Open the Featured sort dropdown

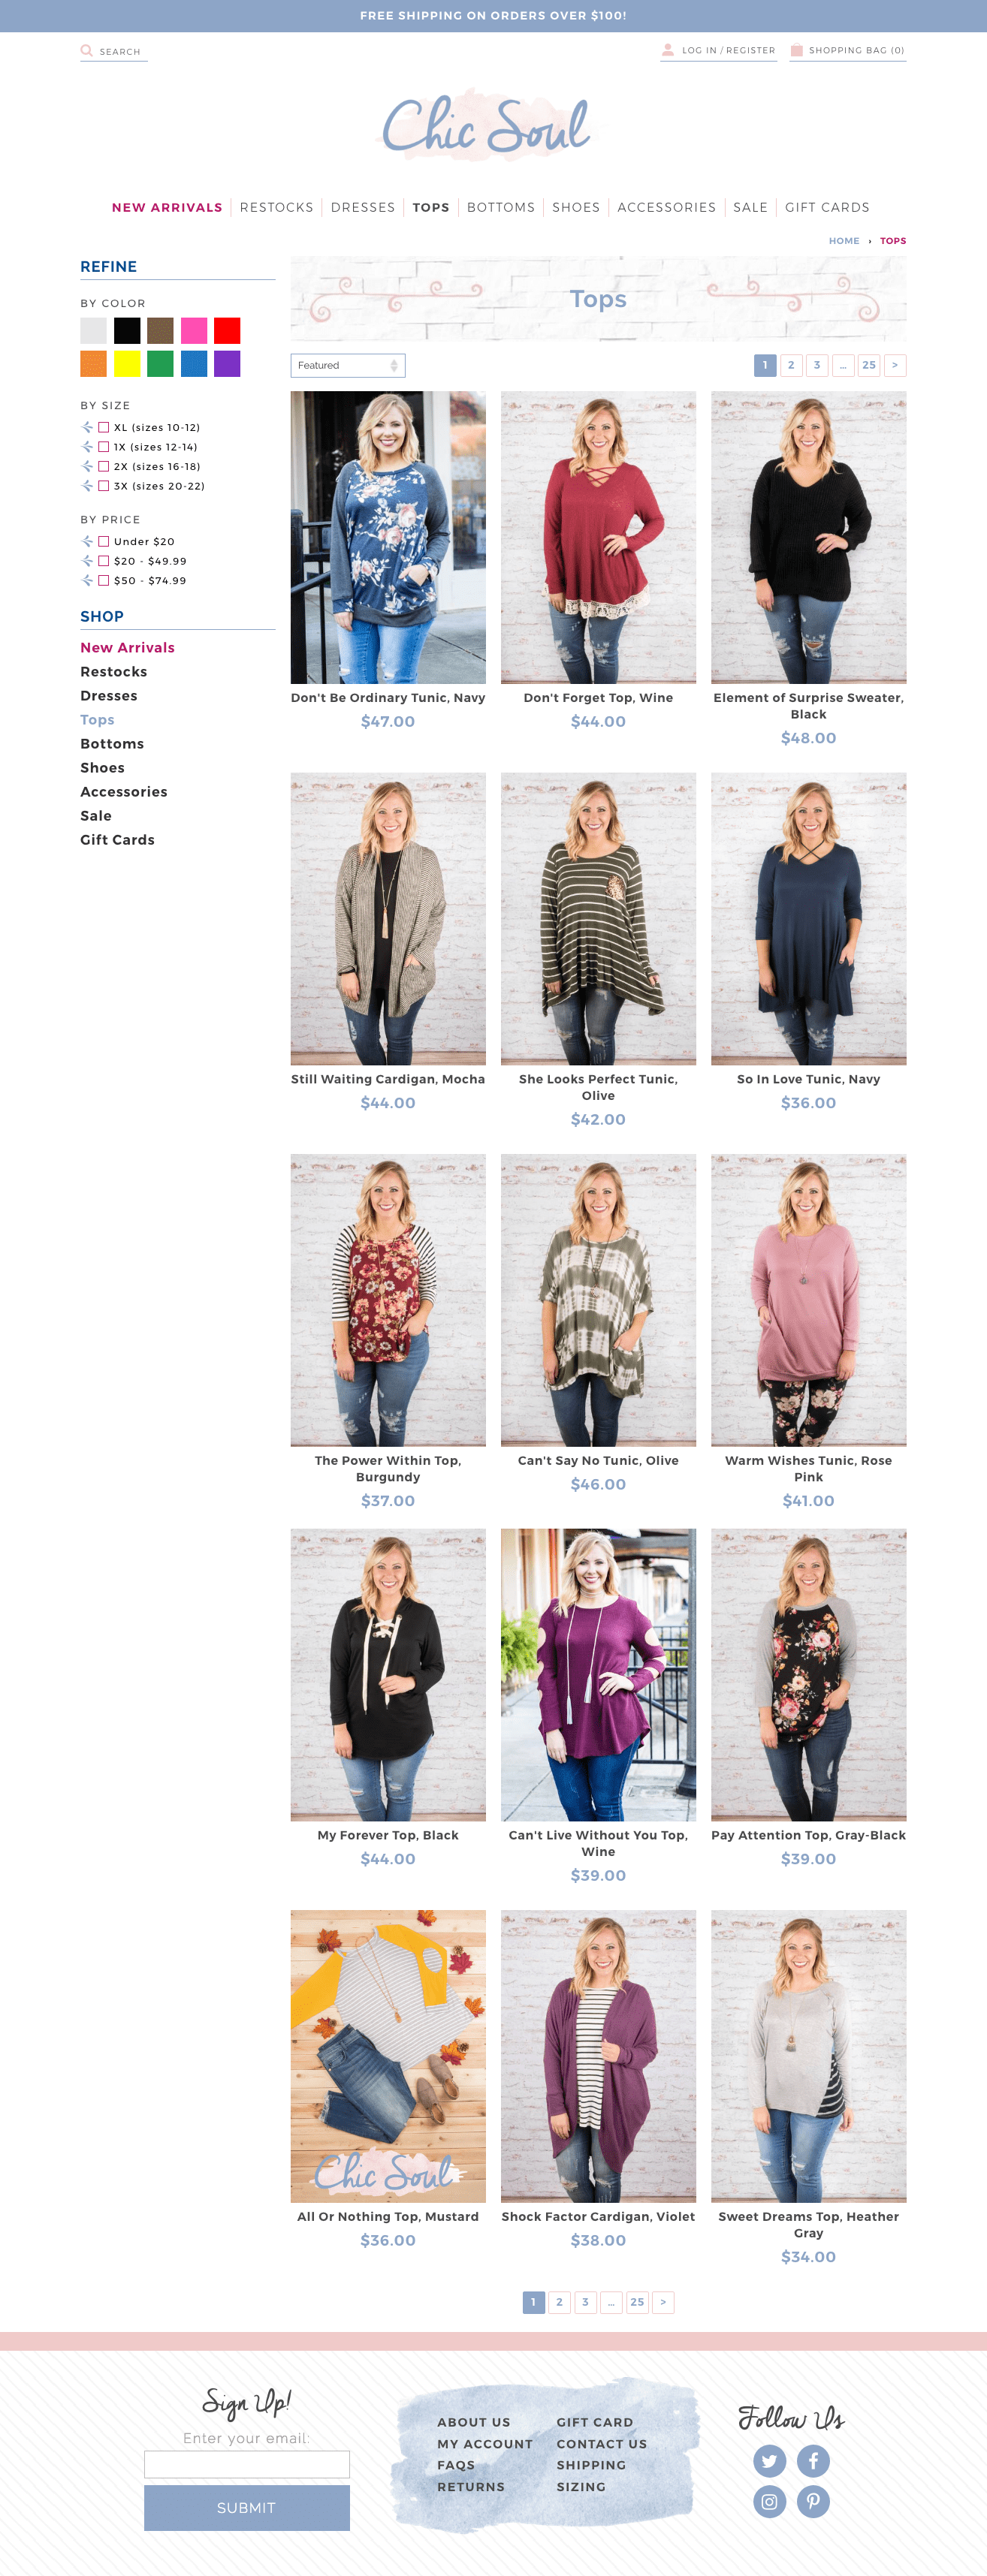pyautogui.click(x=348, y=366)
